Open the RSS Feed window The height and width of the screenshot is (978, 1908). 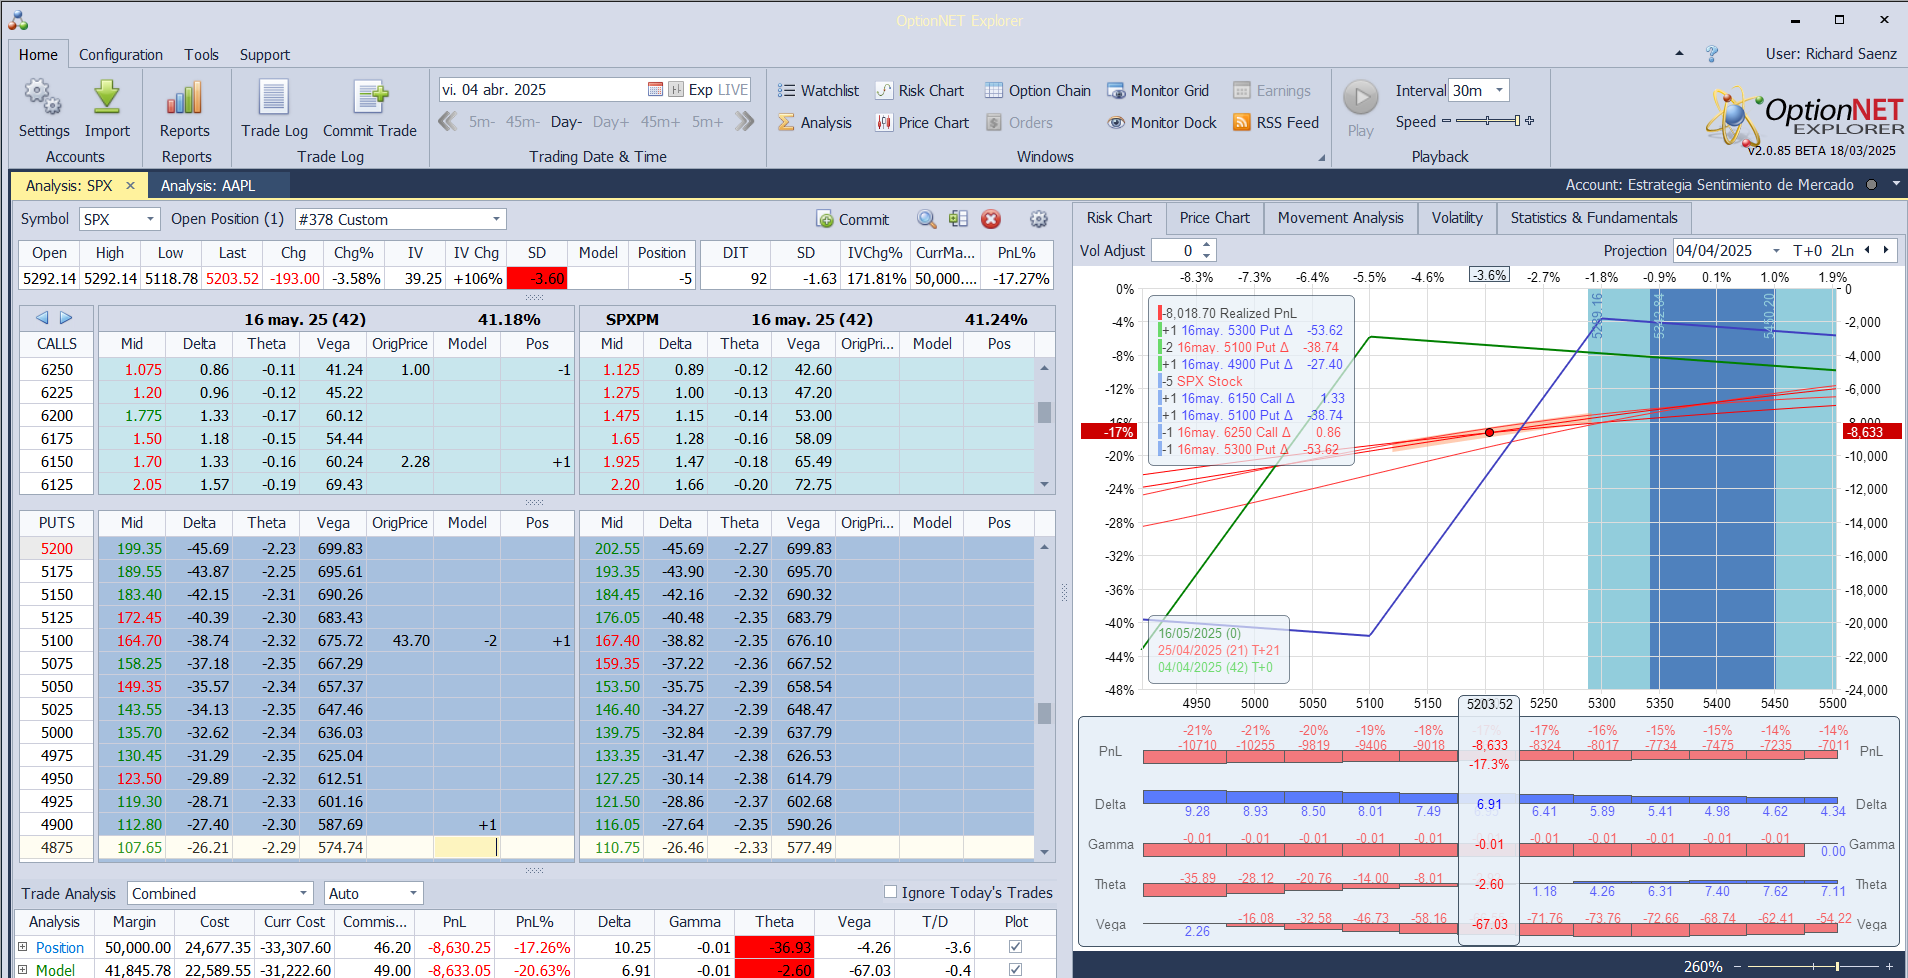click(x=1276, y=122)
